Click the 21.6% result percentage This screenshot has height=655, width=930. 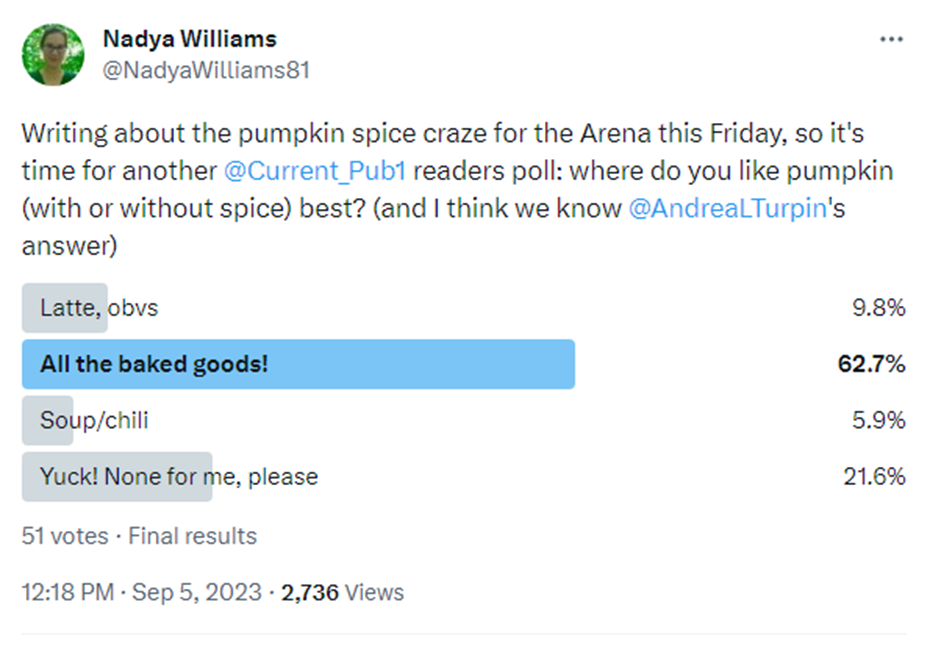(874, 477)
